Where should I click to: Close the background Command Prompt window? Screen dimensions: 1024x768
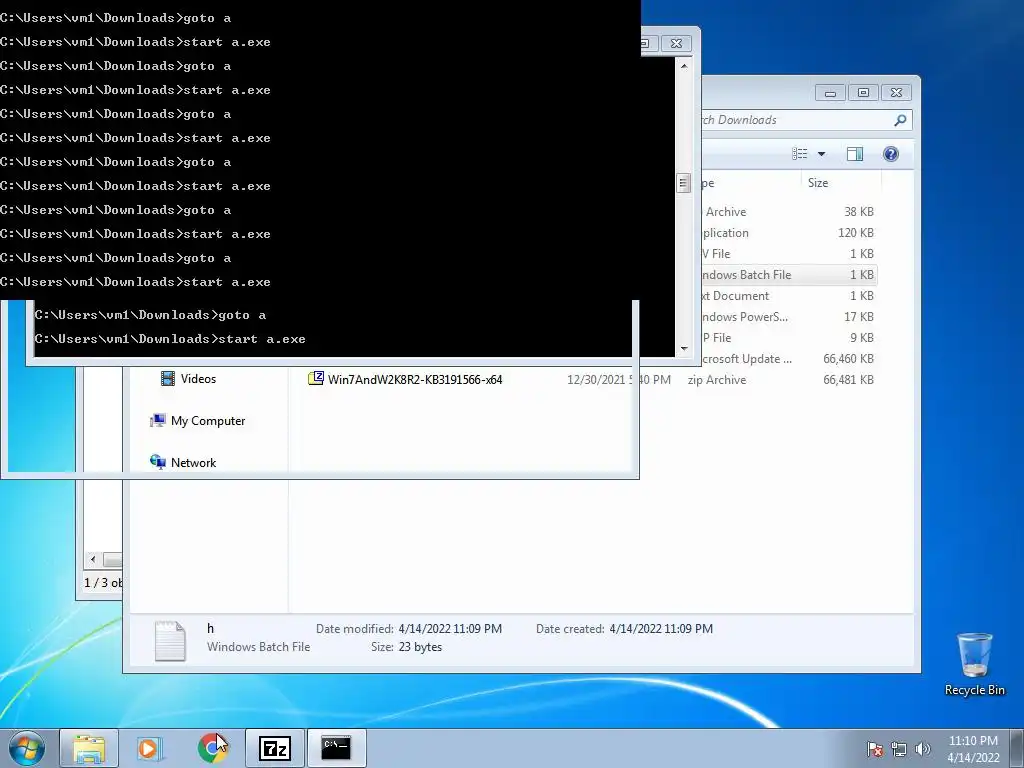[677, 43]
